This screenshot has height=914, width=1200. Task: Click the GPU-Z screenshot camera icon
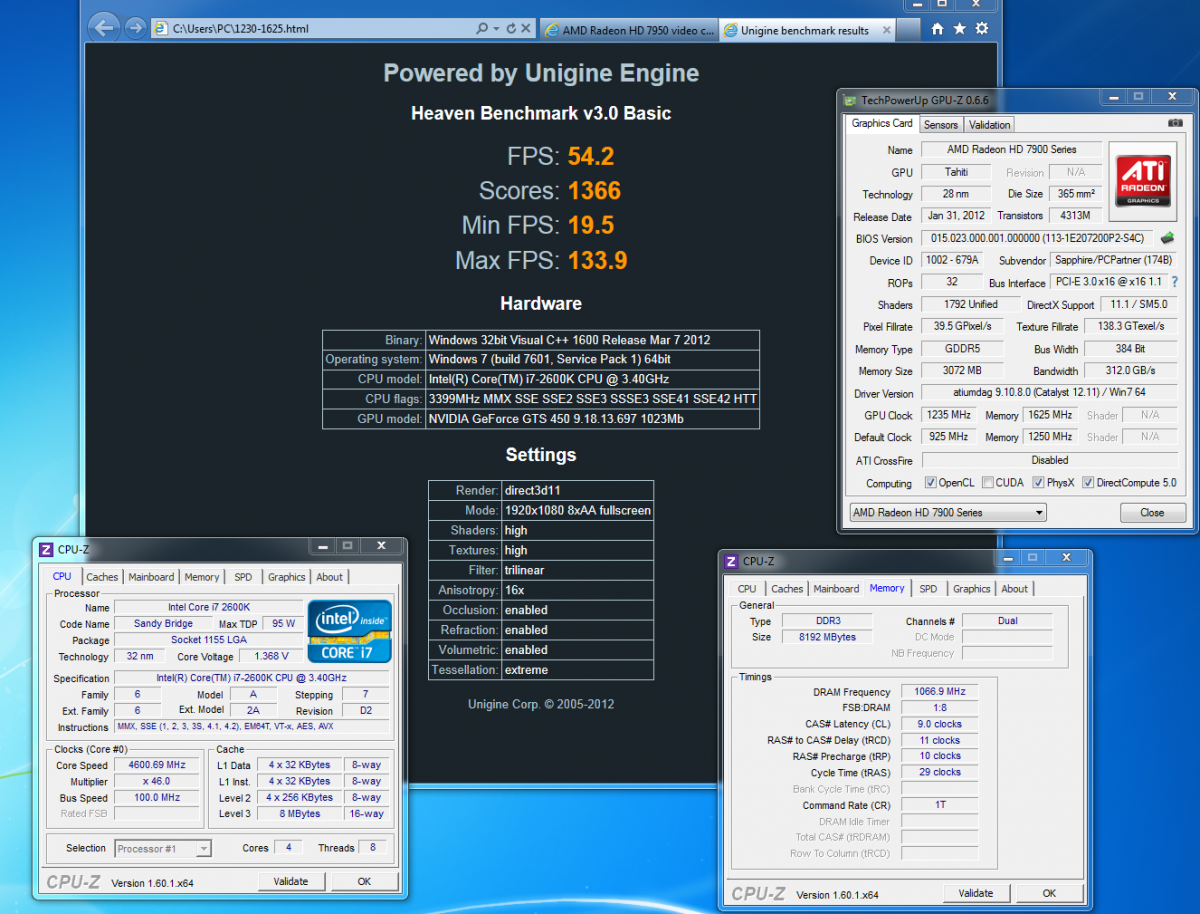[1175, 123]
